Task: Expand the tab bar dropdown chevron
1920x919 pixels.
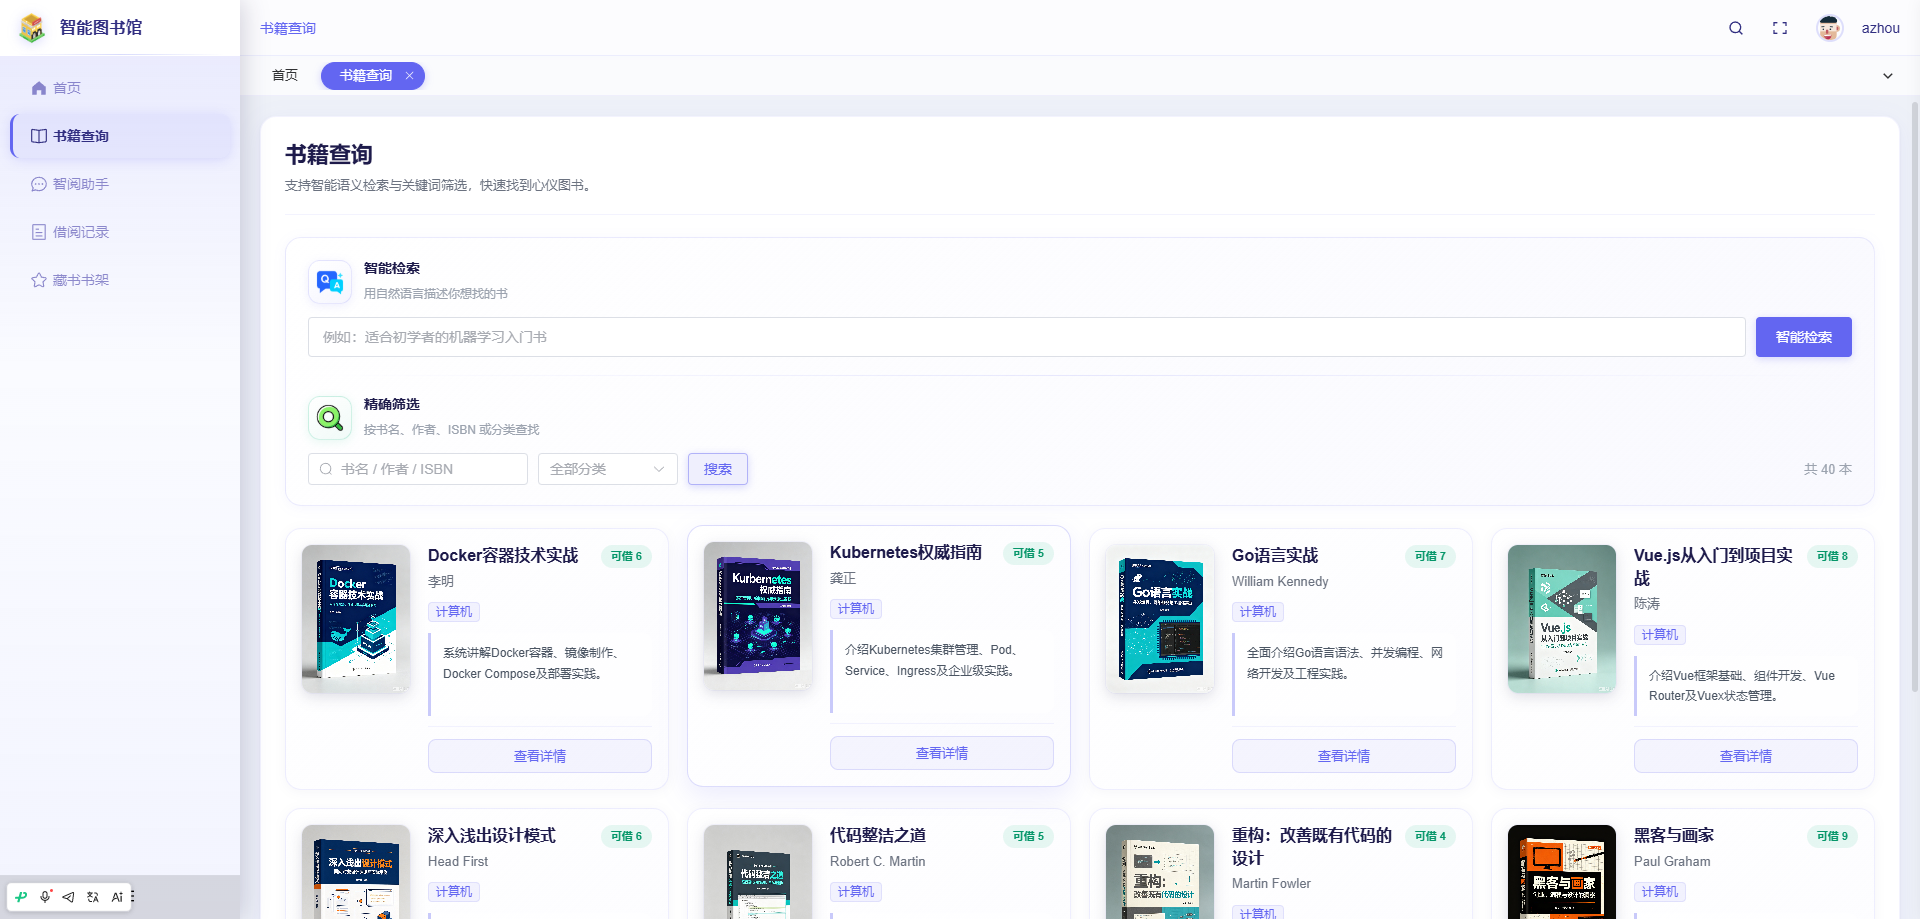Action: click(x=1888, y=76)
